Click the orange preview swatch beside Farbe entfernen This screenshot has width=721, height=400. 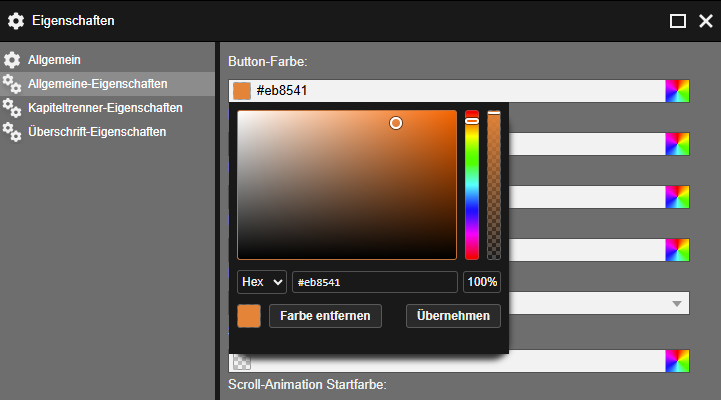coord(249,316)
